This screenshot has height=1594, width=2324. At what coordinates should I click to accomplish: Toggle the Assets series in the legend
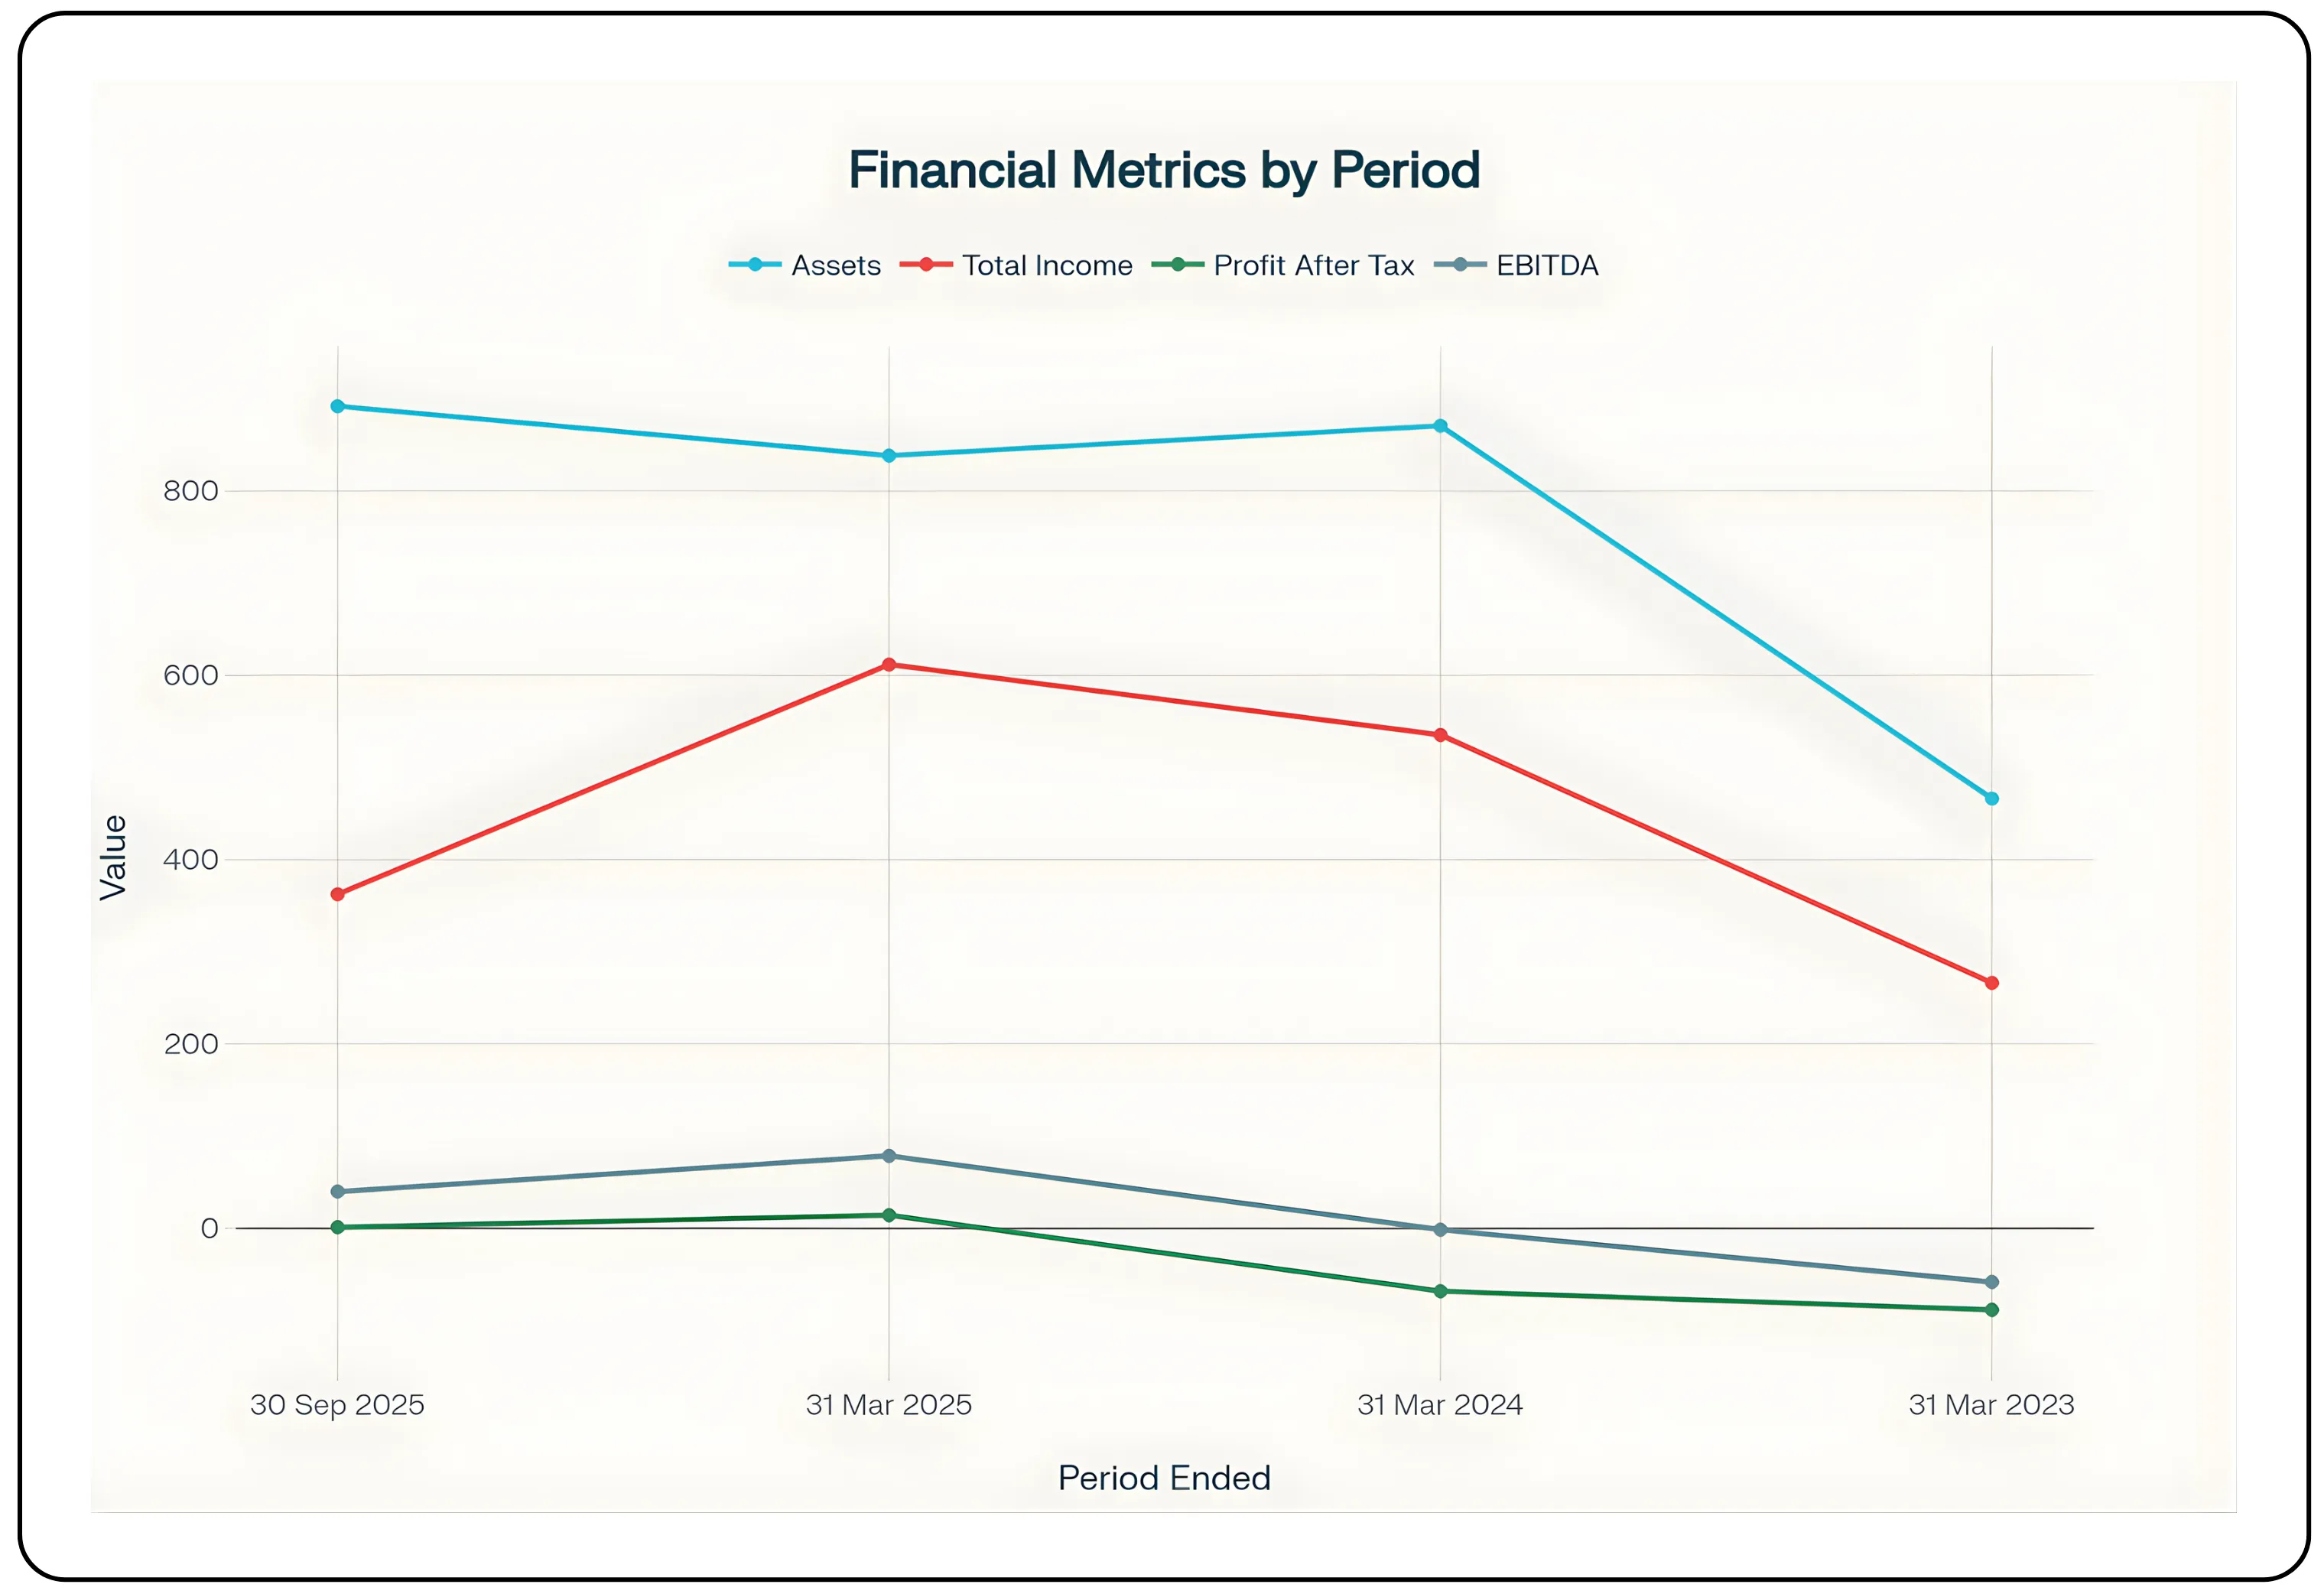coord(835,265)
